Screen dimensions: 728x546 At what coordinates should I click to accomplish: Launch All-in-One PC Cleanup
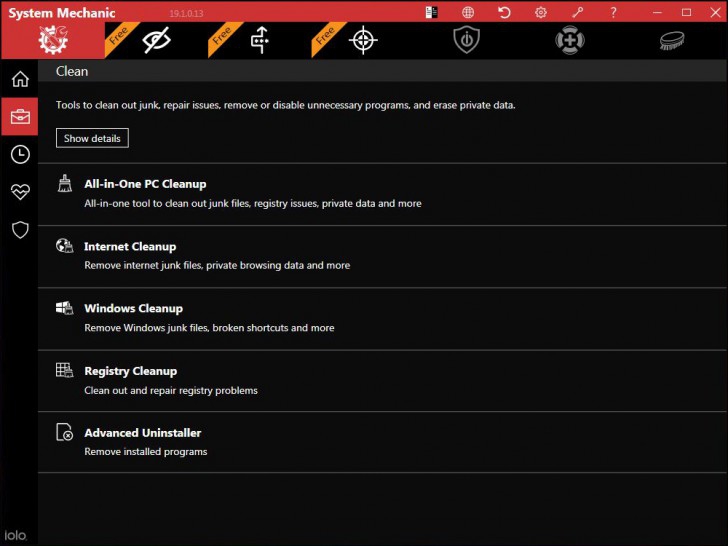(382, 194)
